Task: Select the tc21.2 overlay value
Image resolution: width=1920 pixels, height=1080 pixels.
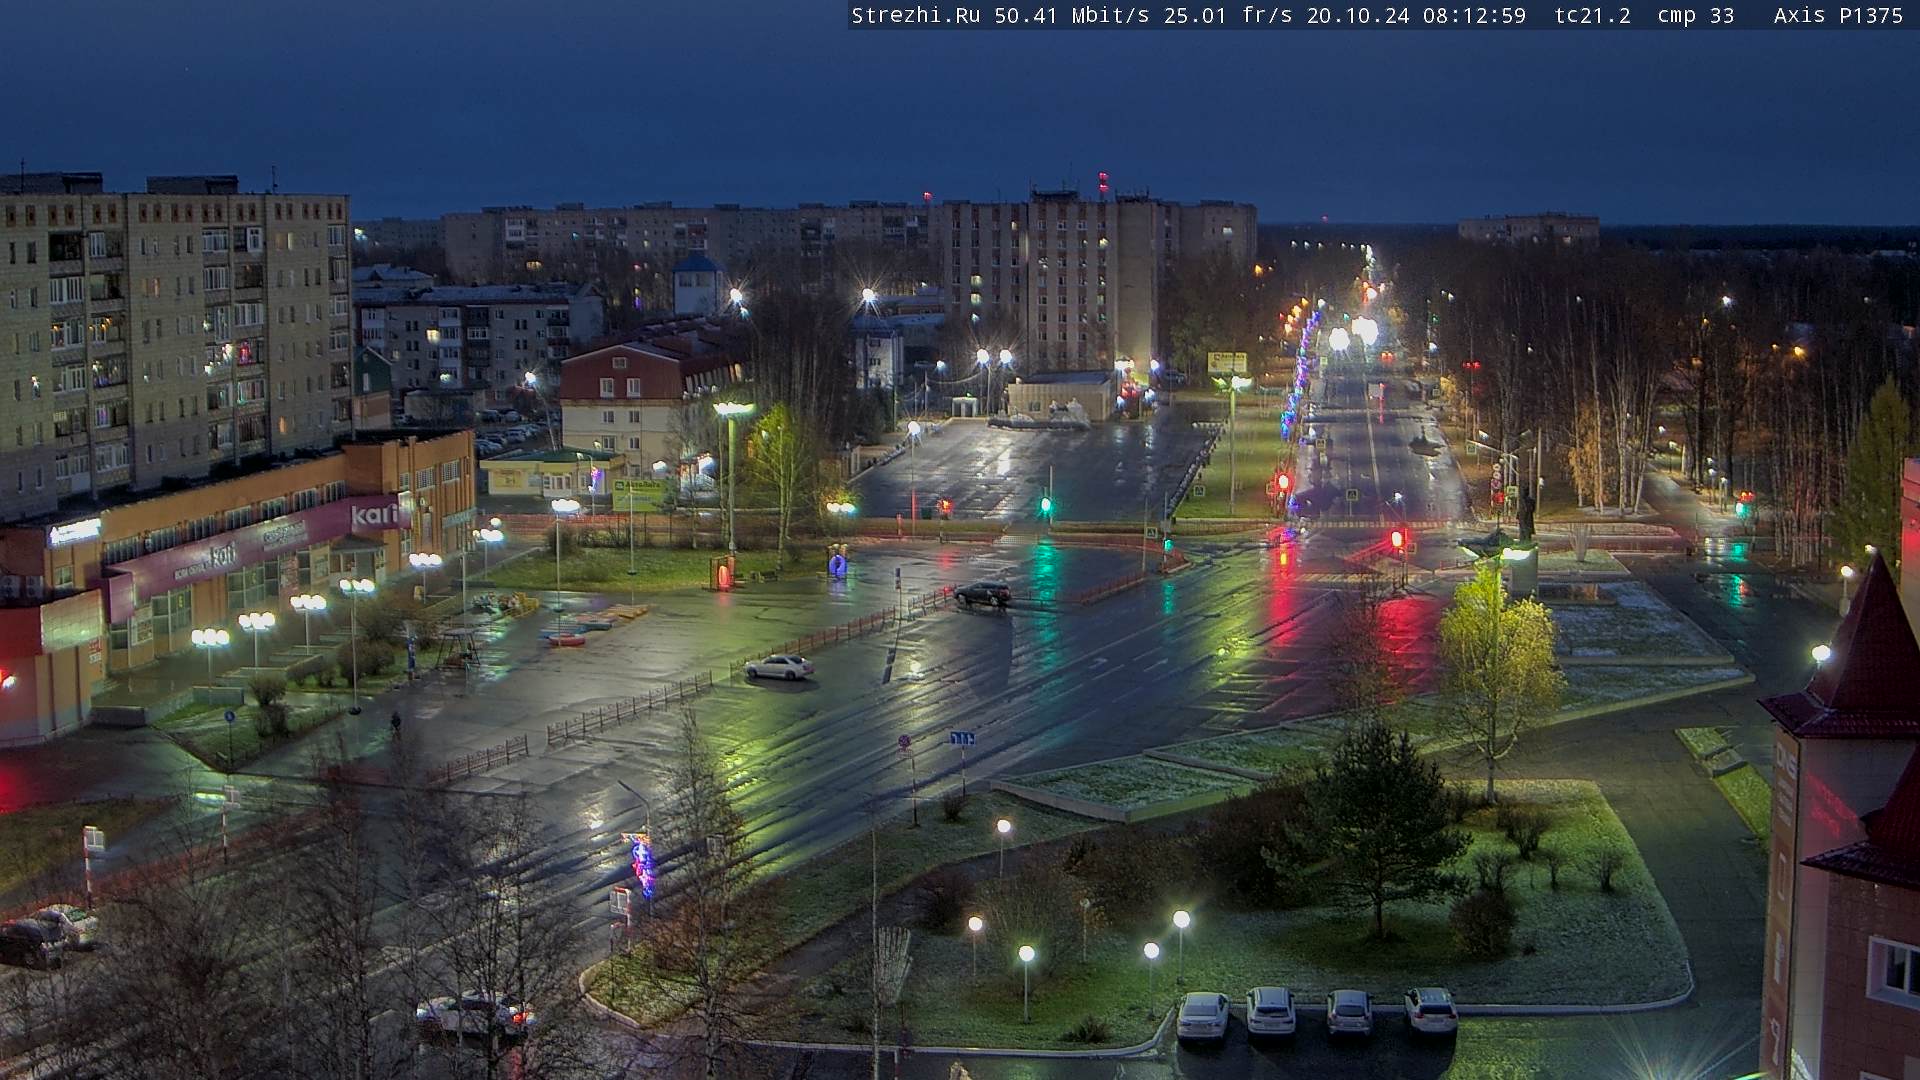Action: [x=1592, y=16]
